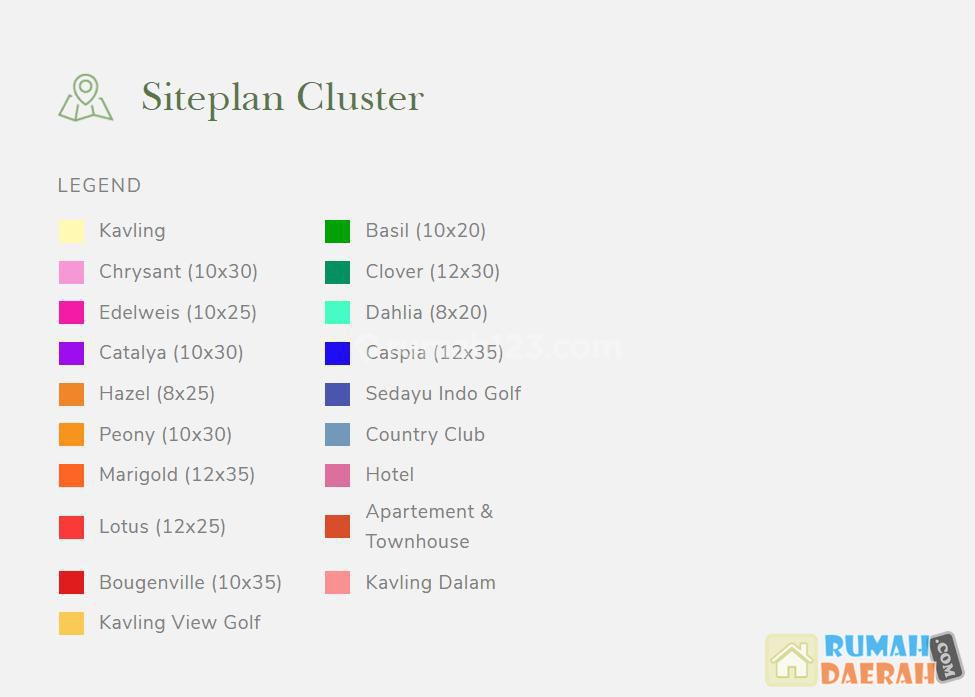Choose the aqua Dahlia color swatch

(337, 313)
